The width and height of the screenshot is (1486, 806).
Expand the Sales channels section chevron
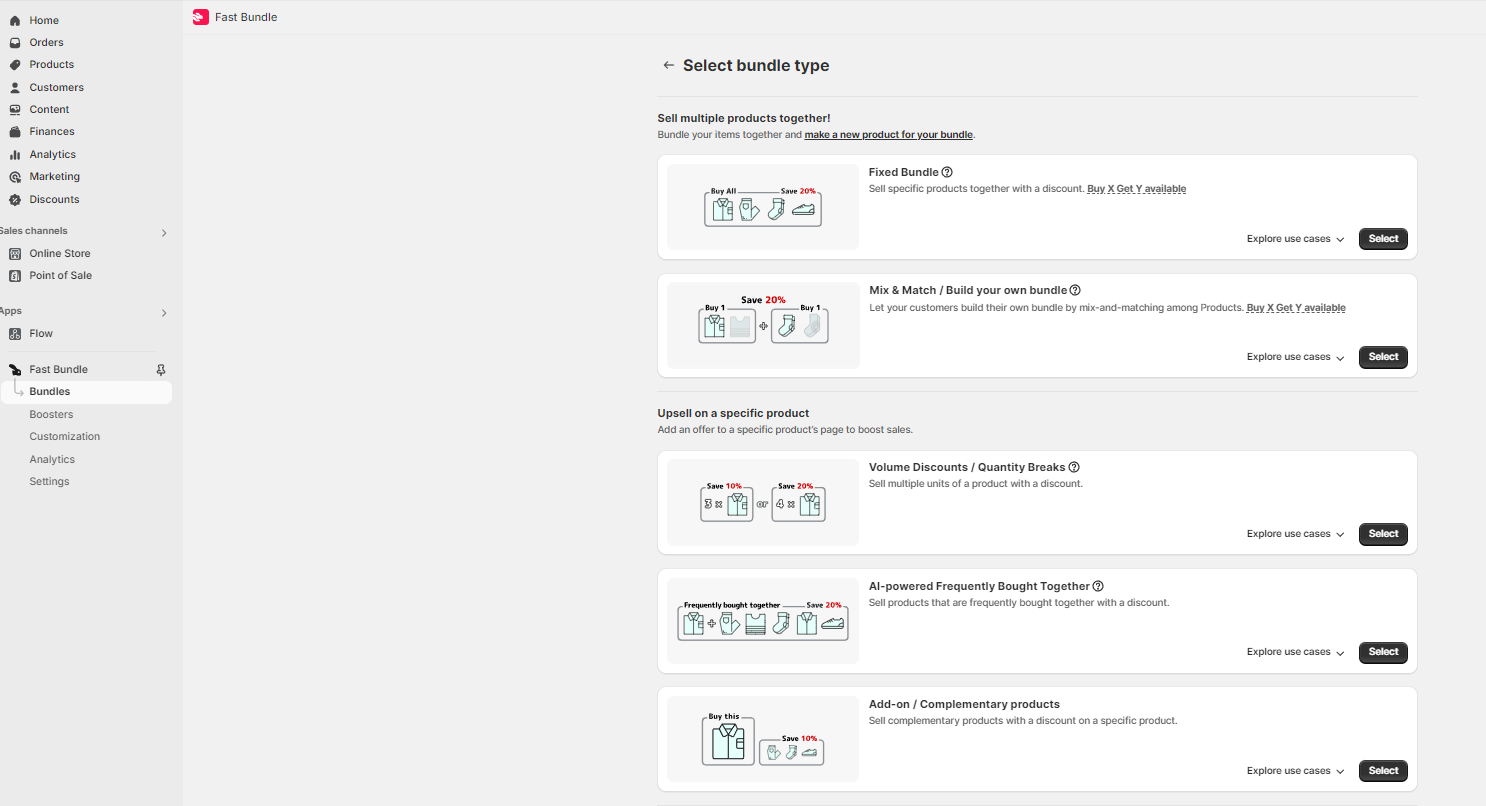coord(164,233)
